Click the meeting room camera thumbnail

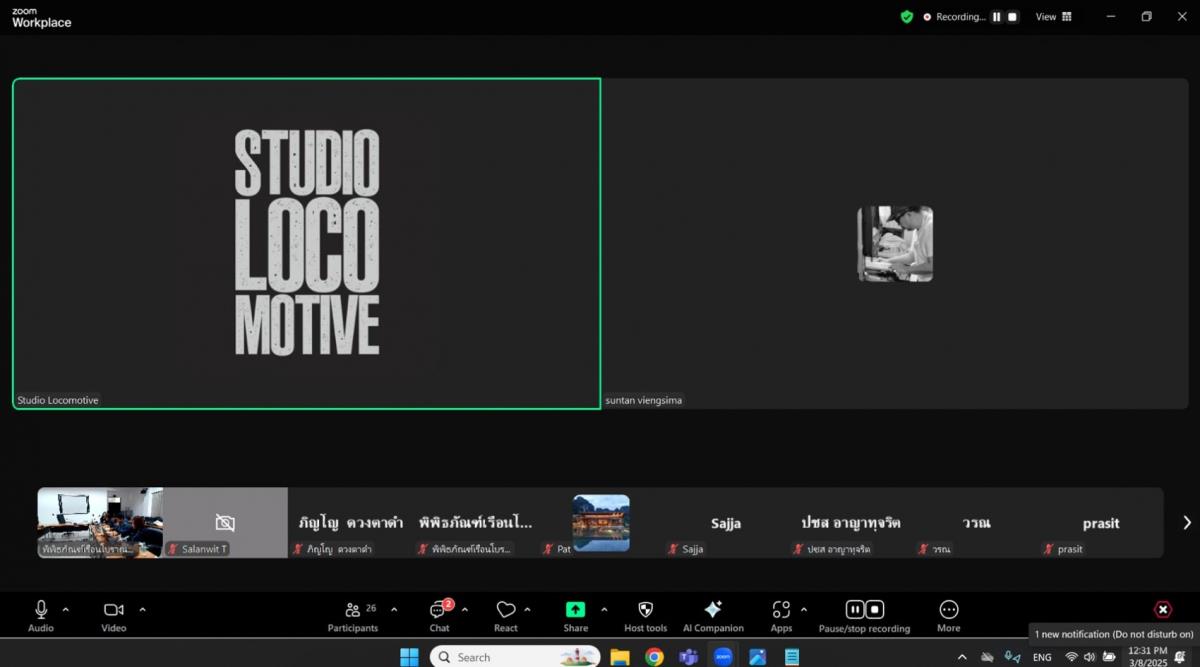(100, 522)
